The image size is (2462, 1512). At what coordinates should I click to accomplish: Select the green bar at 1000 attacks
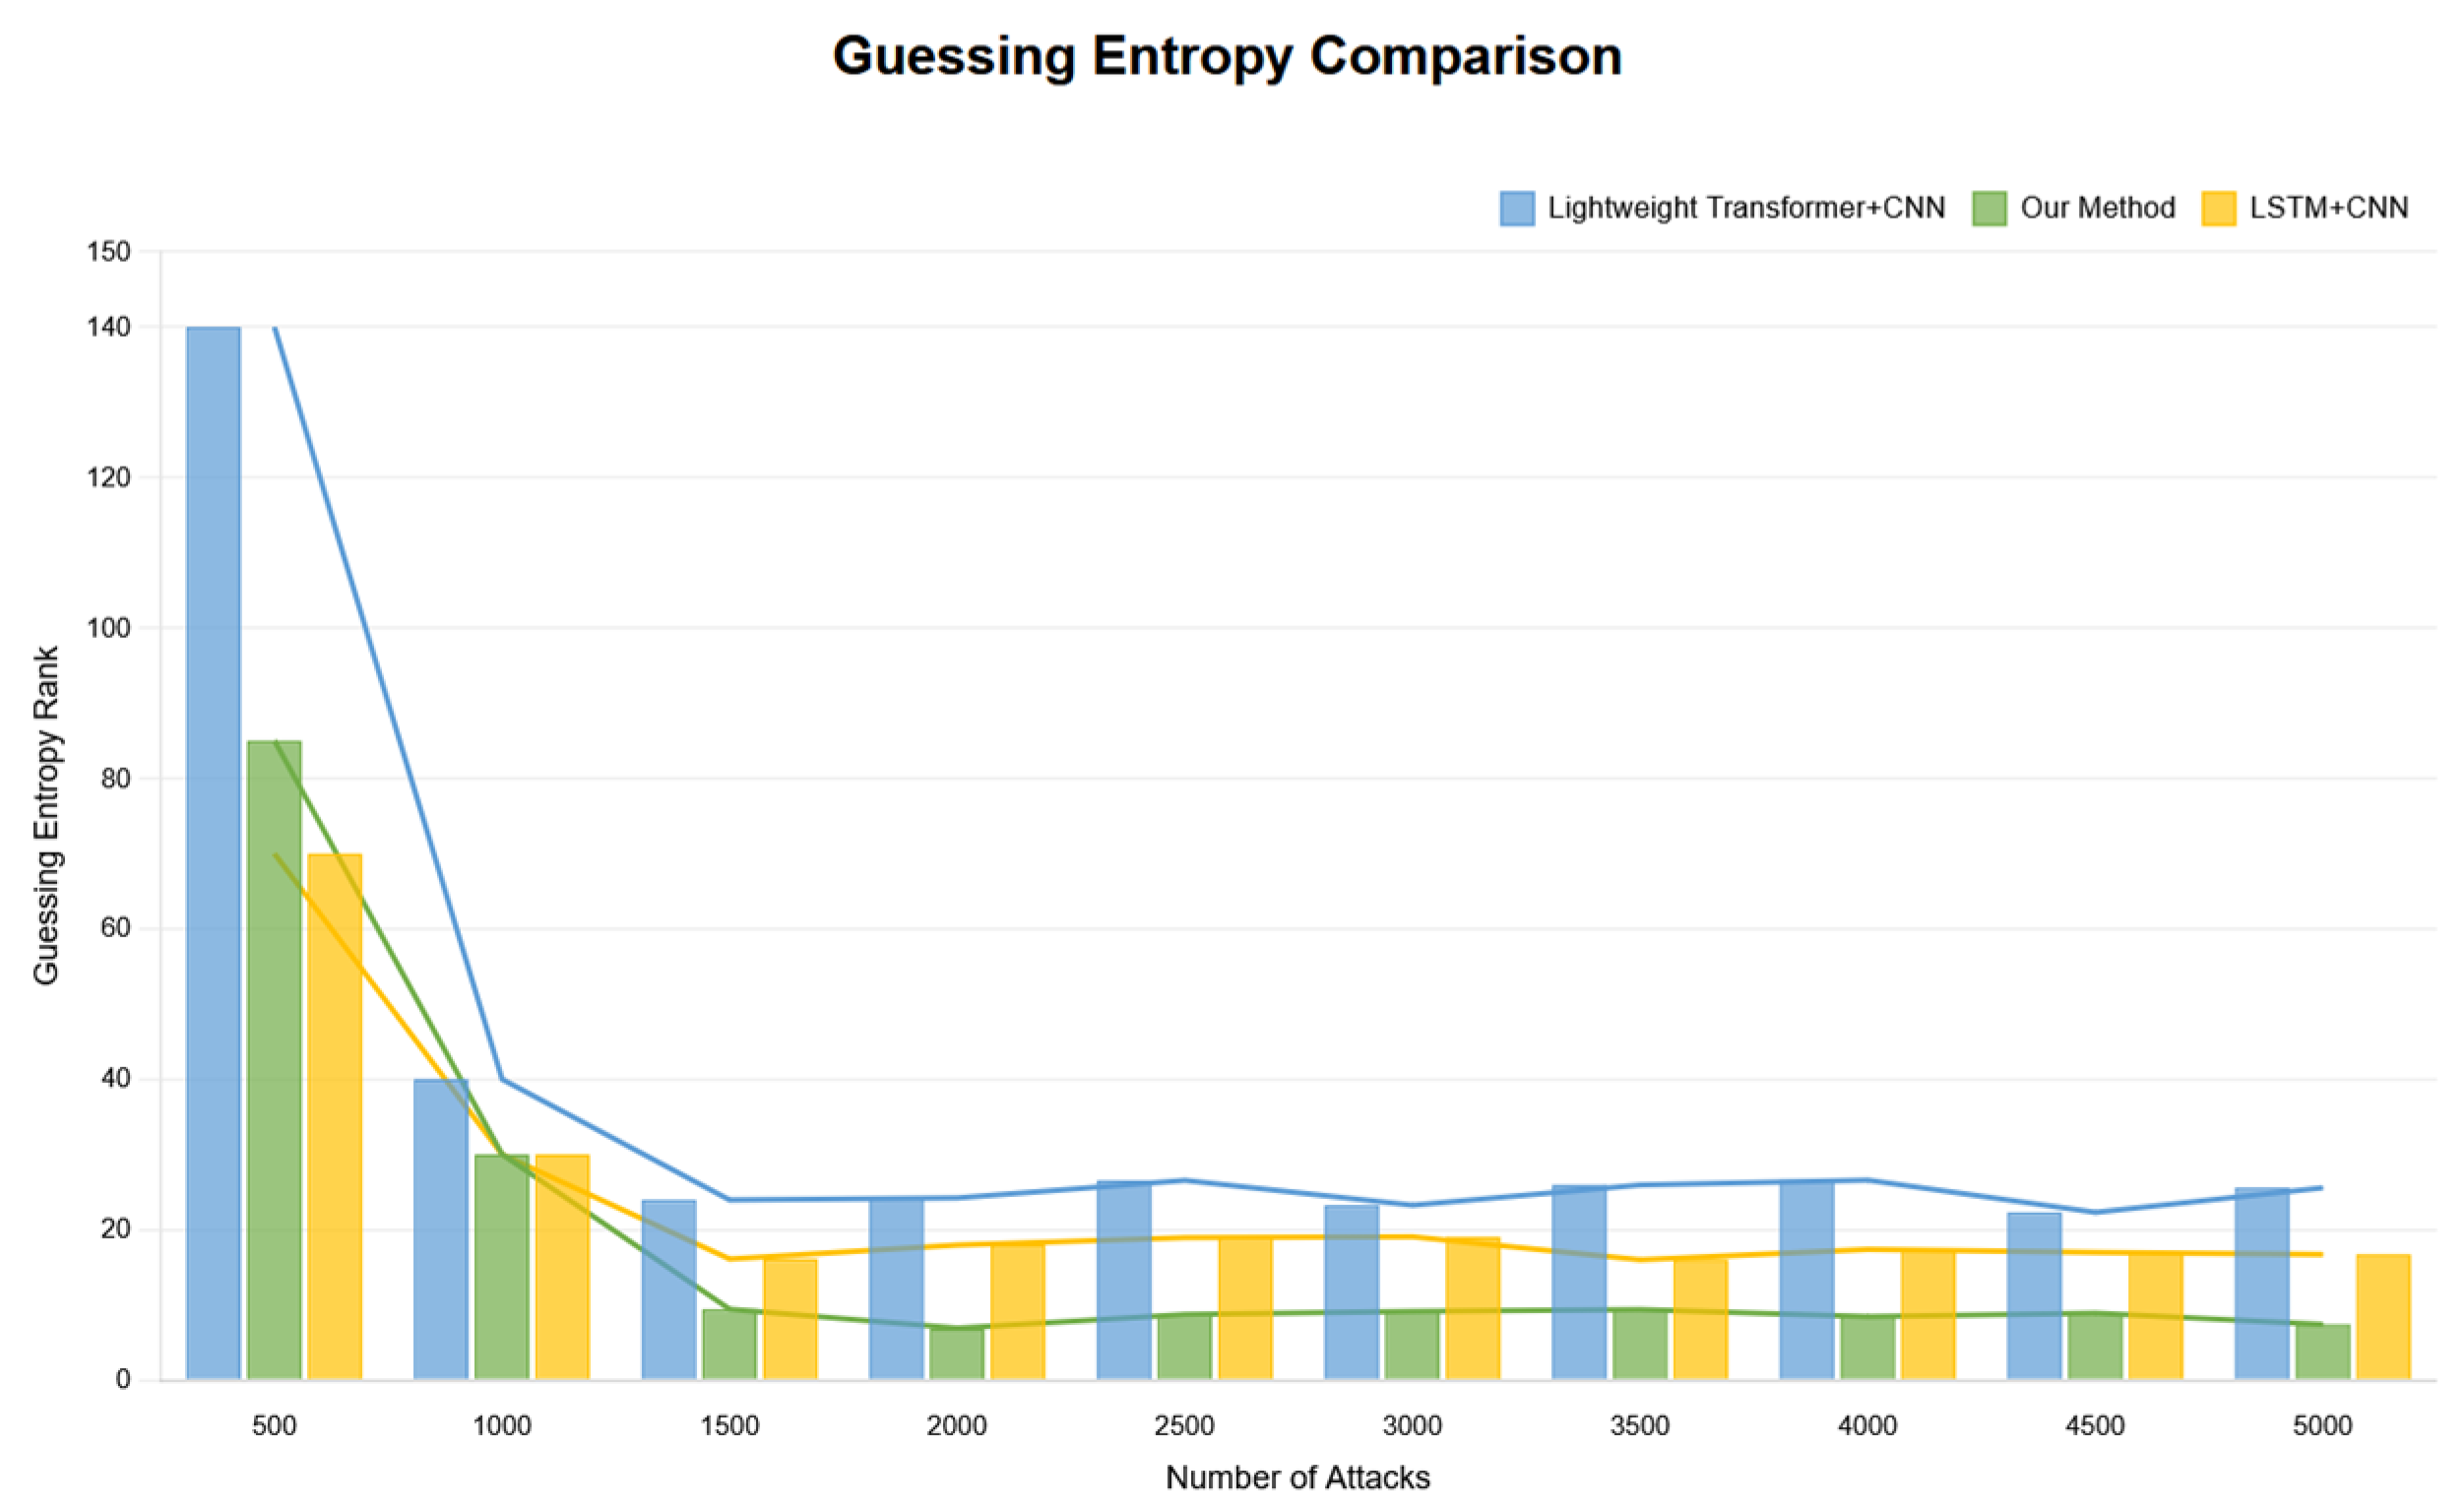502,1267
